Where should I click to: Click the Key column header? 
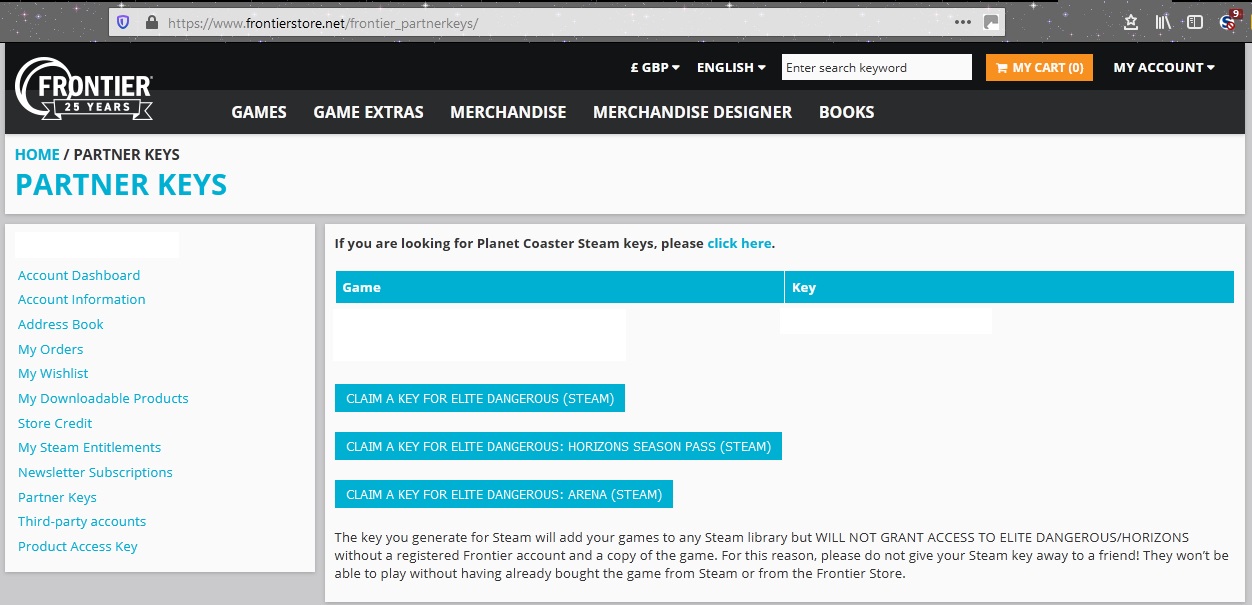[x=1010, y=287]
